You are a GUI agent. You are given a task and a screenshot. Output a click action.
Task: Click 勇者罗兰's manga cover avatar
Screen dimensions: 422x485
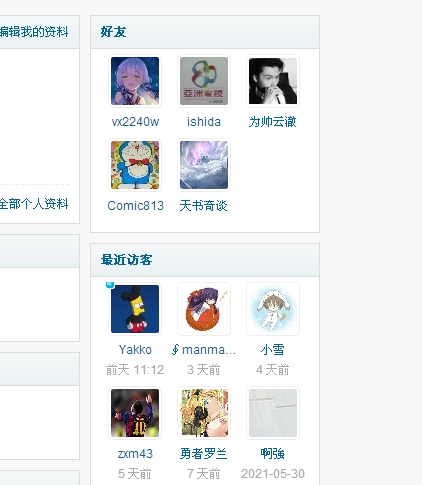[204, 413]
